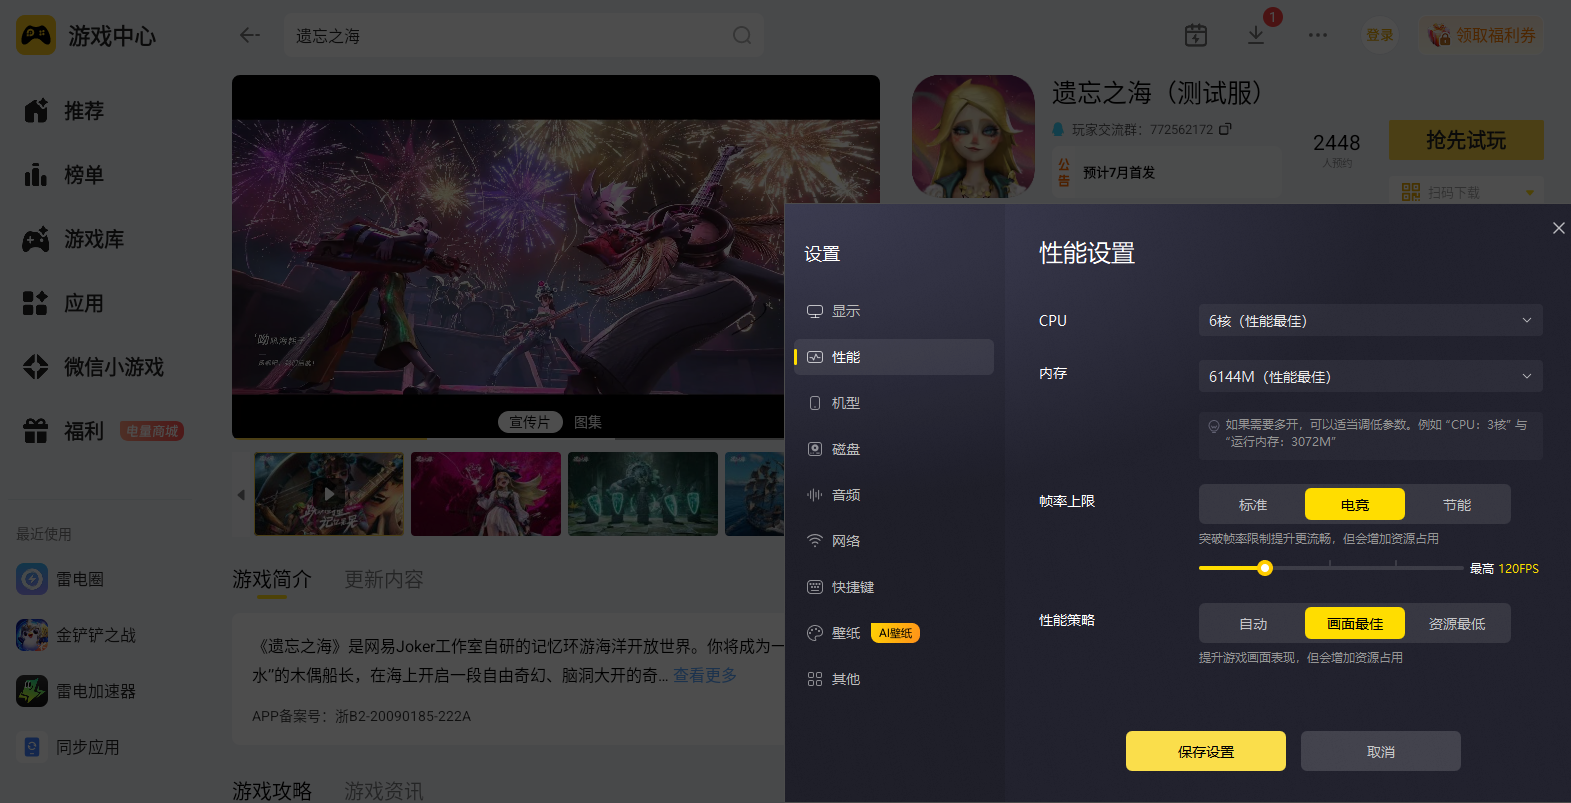Click the thumbnail strip left arrow
Image resolution: width=1571 pixels, height=803 pixels.
point(241,494)
